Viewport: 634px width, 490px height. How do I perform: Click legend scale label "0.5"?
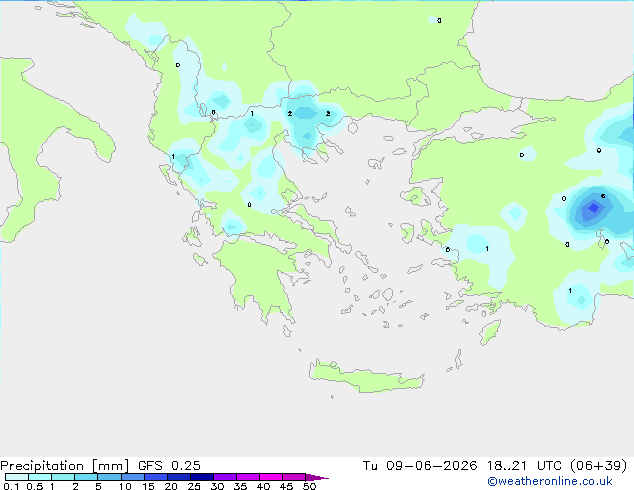tap(35, 486)
